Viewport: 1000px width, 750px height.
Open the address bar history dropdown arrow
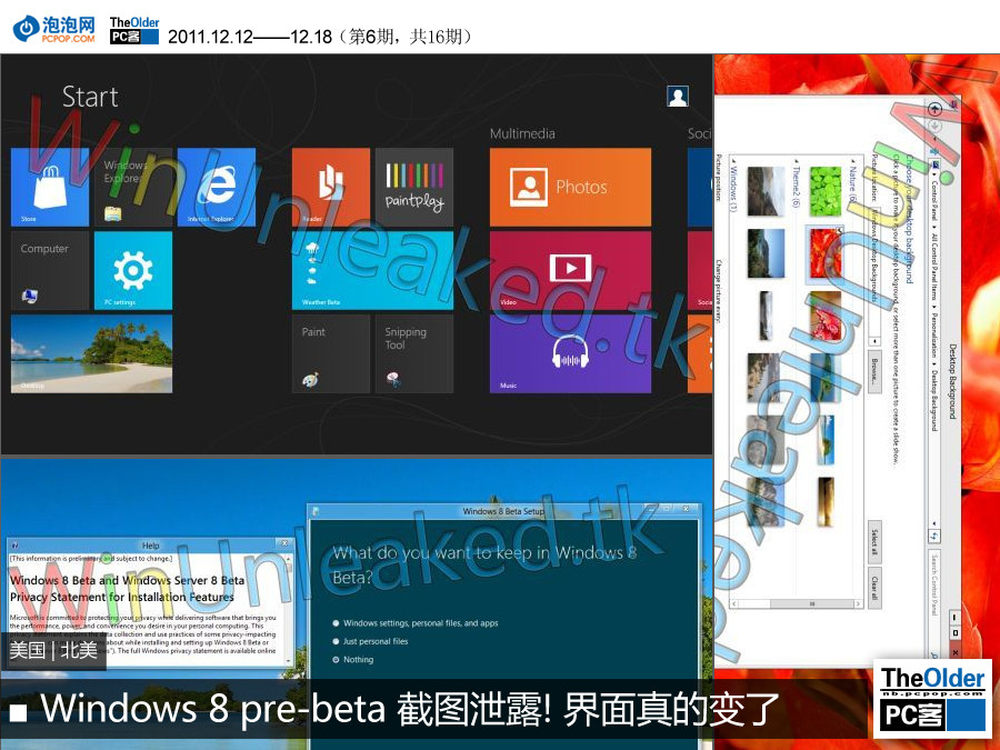(x=934, y=524)
